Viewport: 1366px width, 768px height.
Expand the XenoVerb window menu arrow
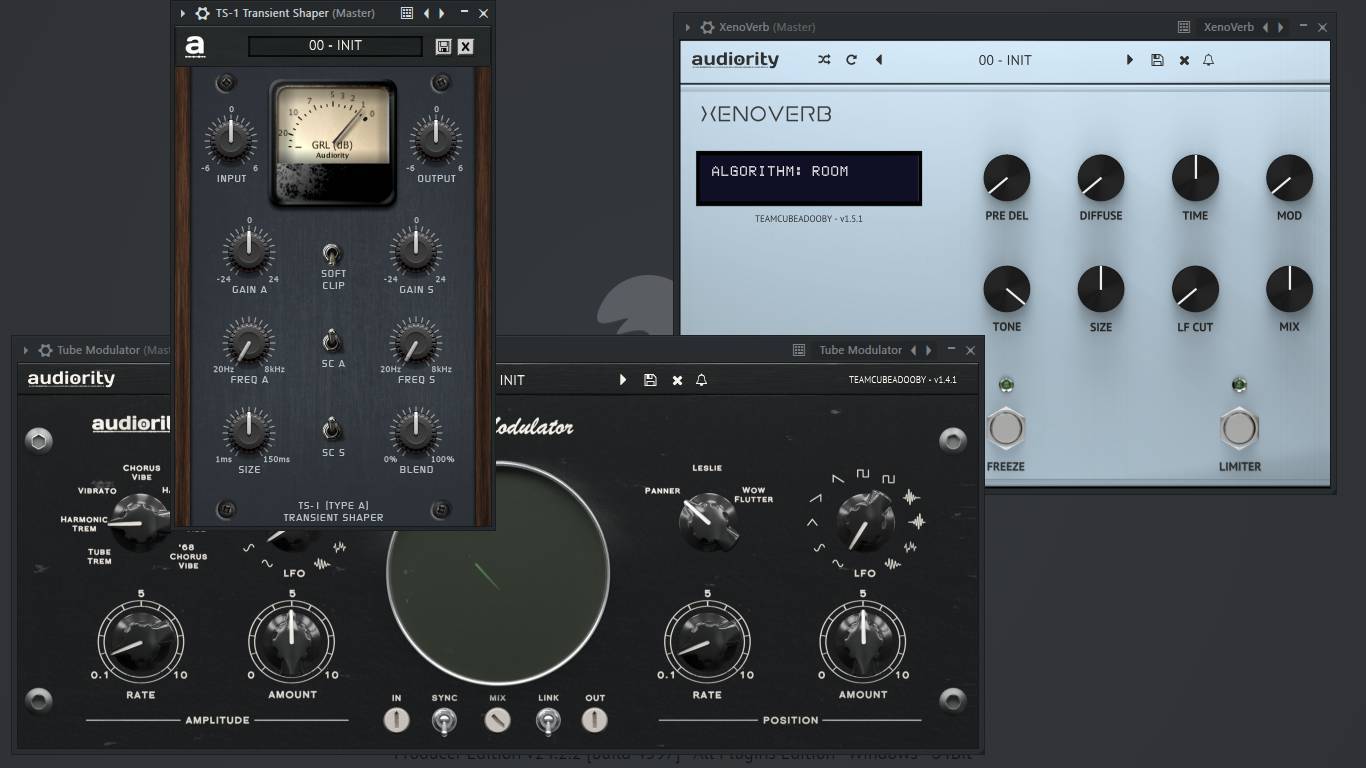tap(687, 27)
